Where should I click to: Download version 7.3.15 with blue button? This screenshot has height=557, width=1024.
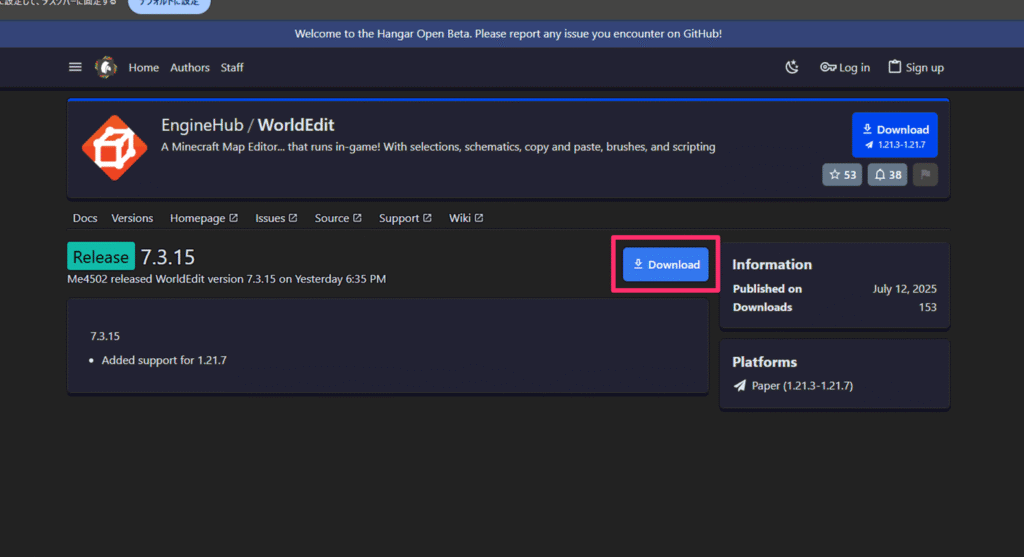tap(665, 264)
